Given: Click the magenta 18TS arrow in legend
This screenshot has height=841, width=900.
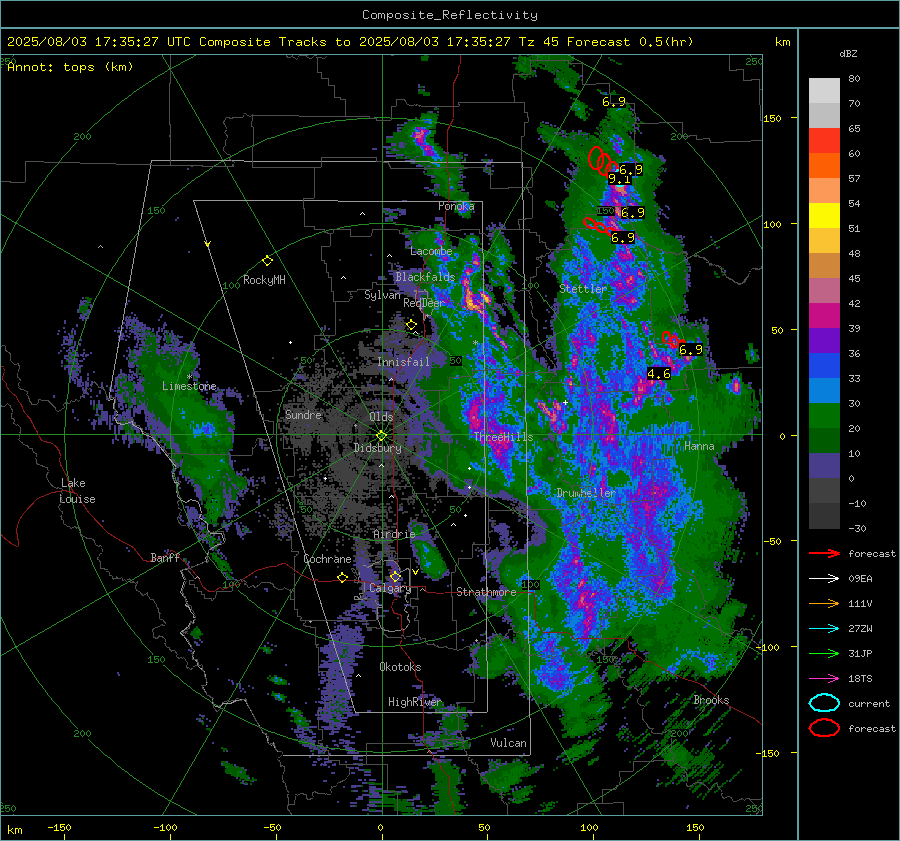Looking at the screenshot, I should click(824, 679).
